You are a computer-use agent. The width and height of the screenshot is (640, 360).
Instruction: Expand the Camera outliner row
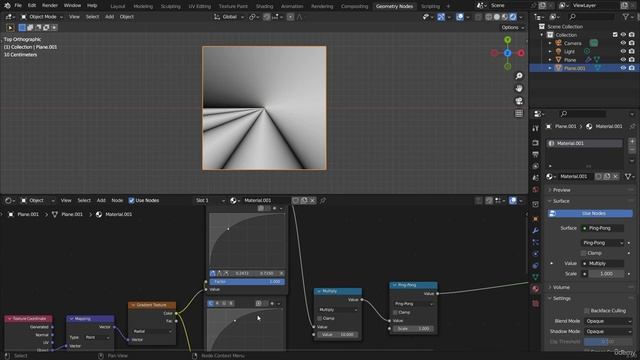(550, 43)
